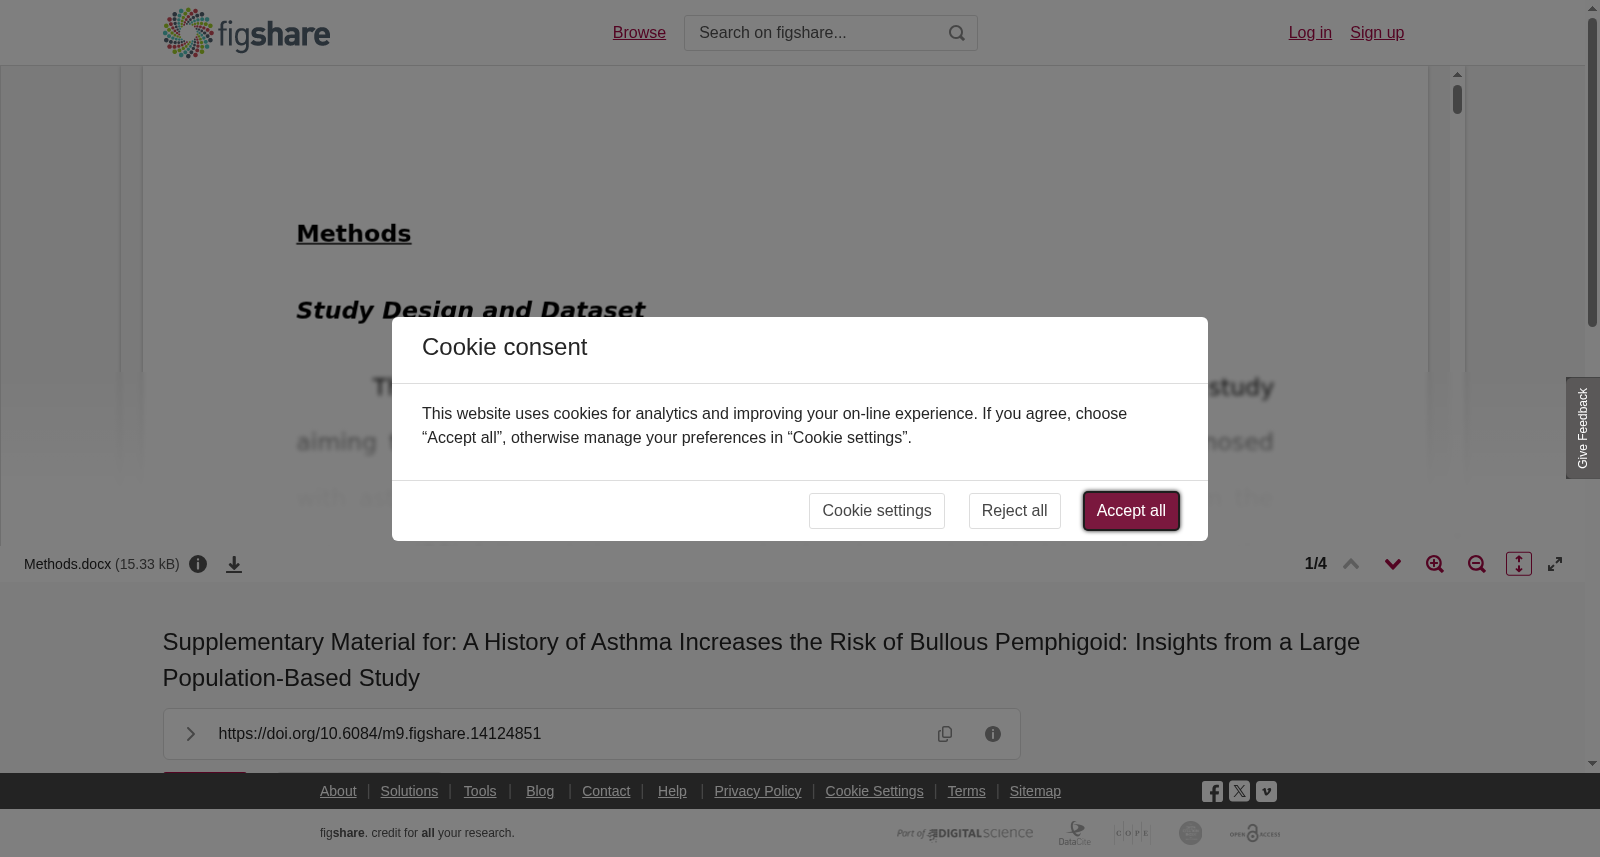Click Accept all cookies
Image resolution: width=1600 pixels, height=857 pixels.
coord(1131,511)
